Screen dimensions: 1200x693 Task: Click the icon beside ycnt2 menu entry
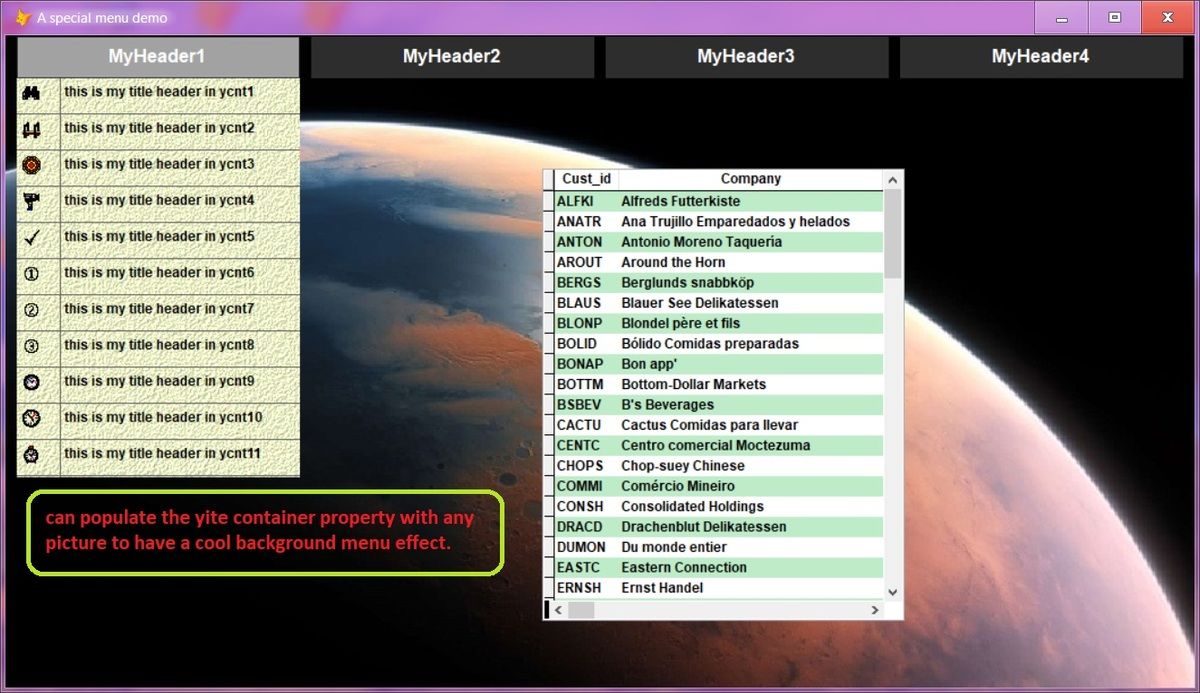32,129
